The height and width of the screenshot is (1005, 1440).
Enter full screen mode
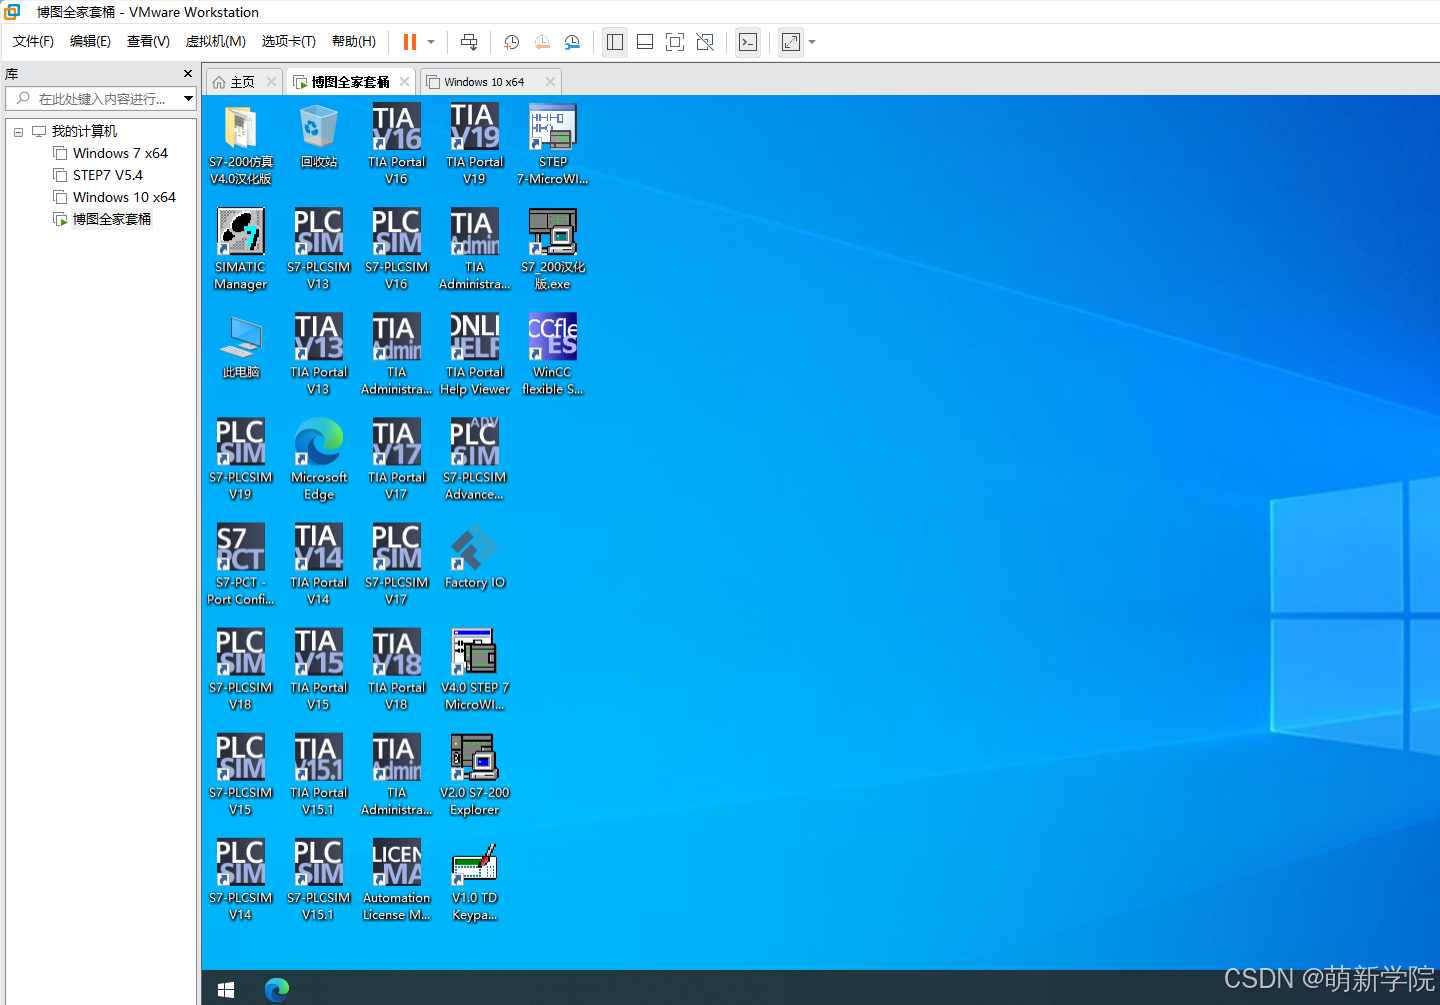coord(675,42)
